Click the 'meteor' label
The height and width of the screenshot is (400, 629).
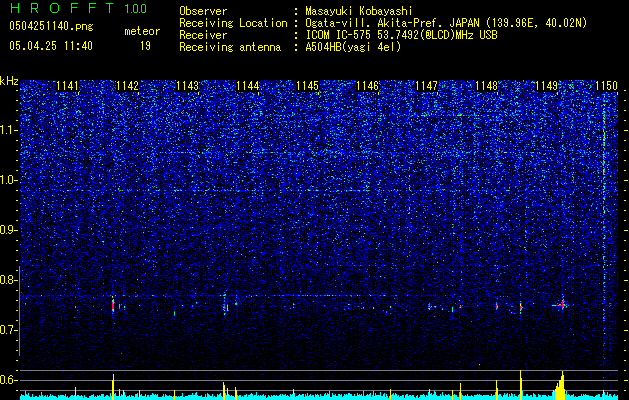point(142,31)
